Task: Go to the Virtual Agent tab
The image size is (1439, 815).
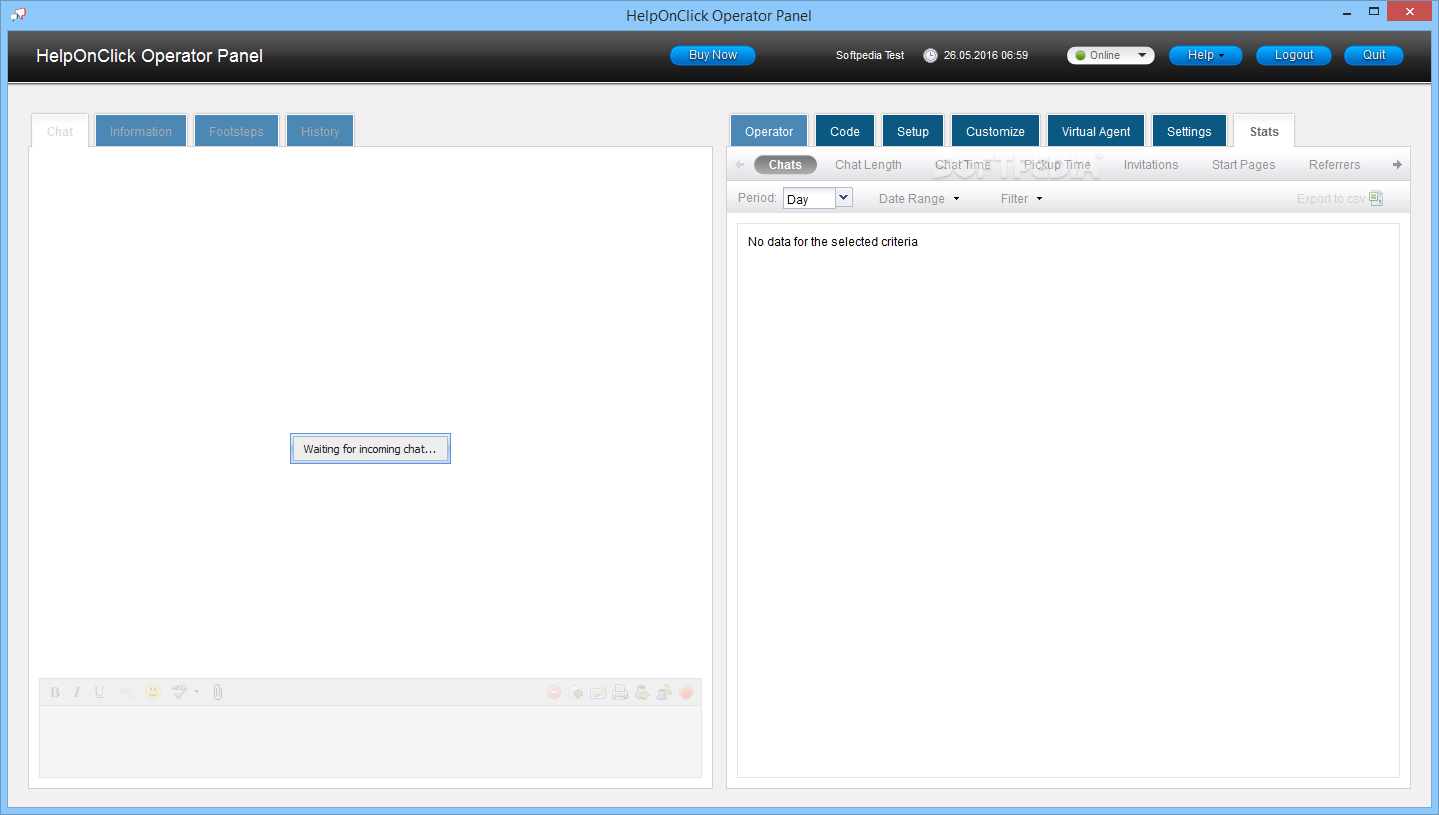Action: (1096, 131)
